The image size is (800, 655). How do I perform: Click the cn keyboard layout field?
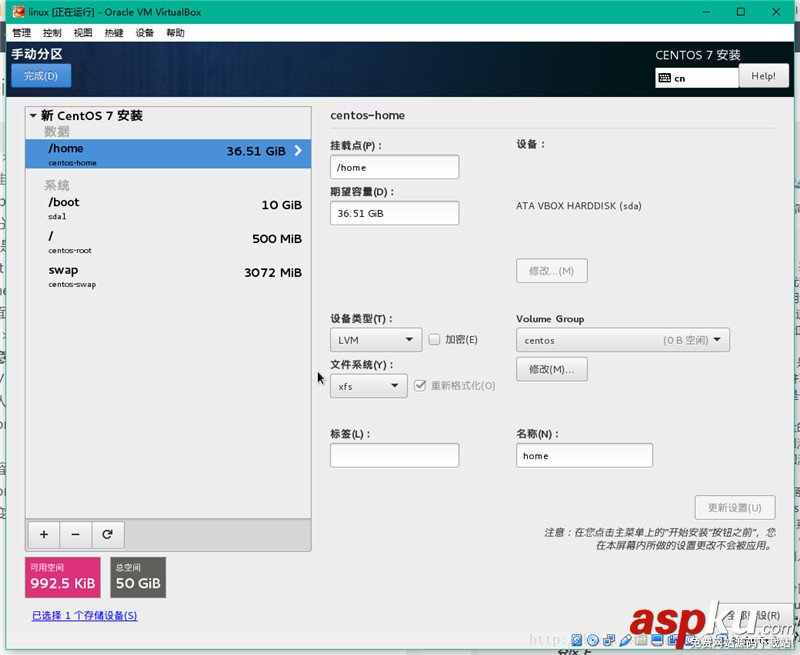click(697, 78)
